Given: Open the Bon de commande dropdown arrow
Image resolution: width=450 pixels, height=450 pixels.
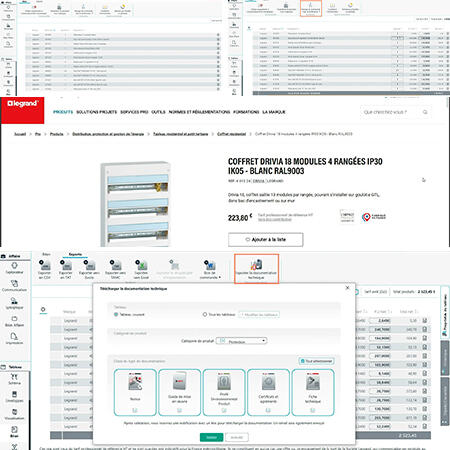Looking at the screenshot, I should coord(220,277).
